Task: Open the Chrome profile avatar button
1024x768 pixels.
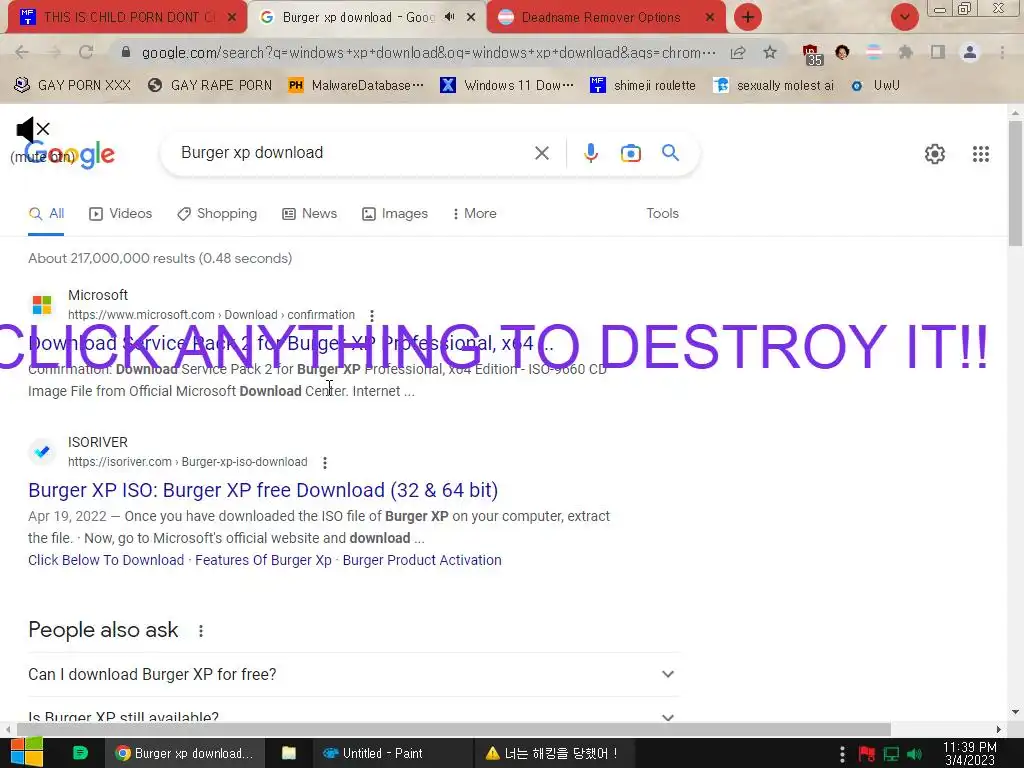Action: point(970,52)
